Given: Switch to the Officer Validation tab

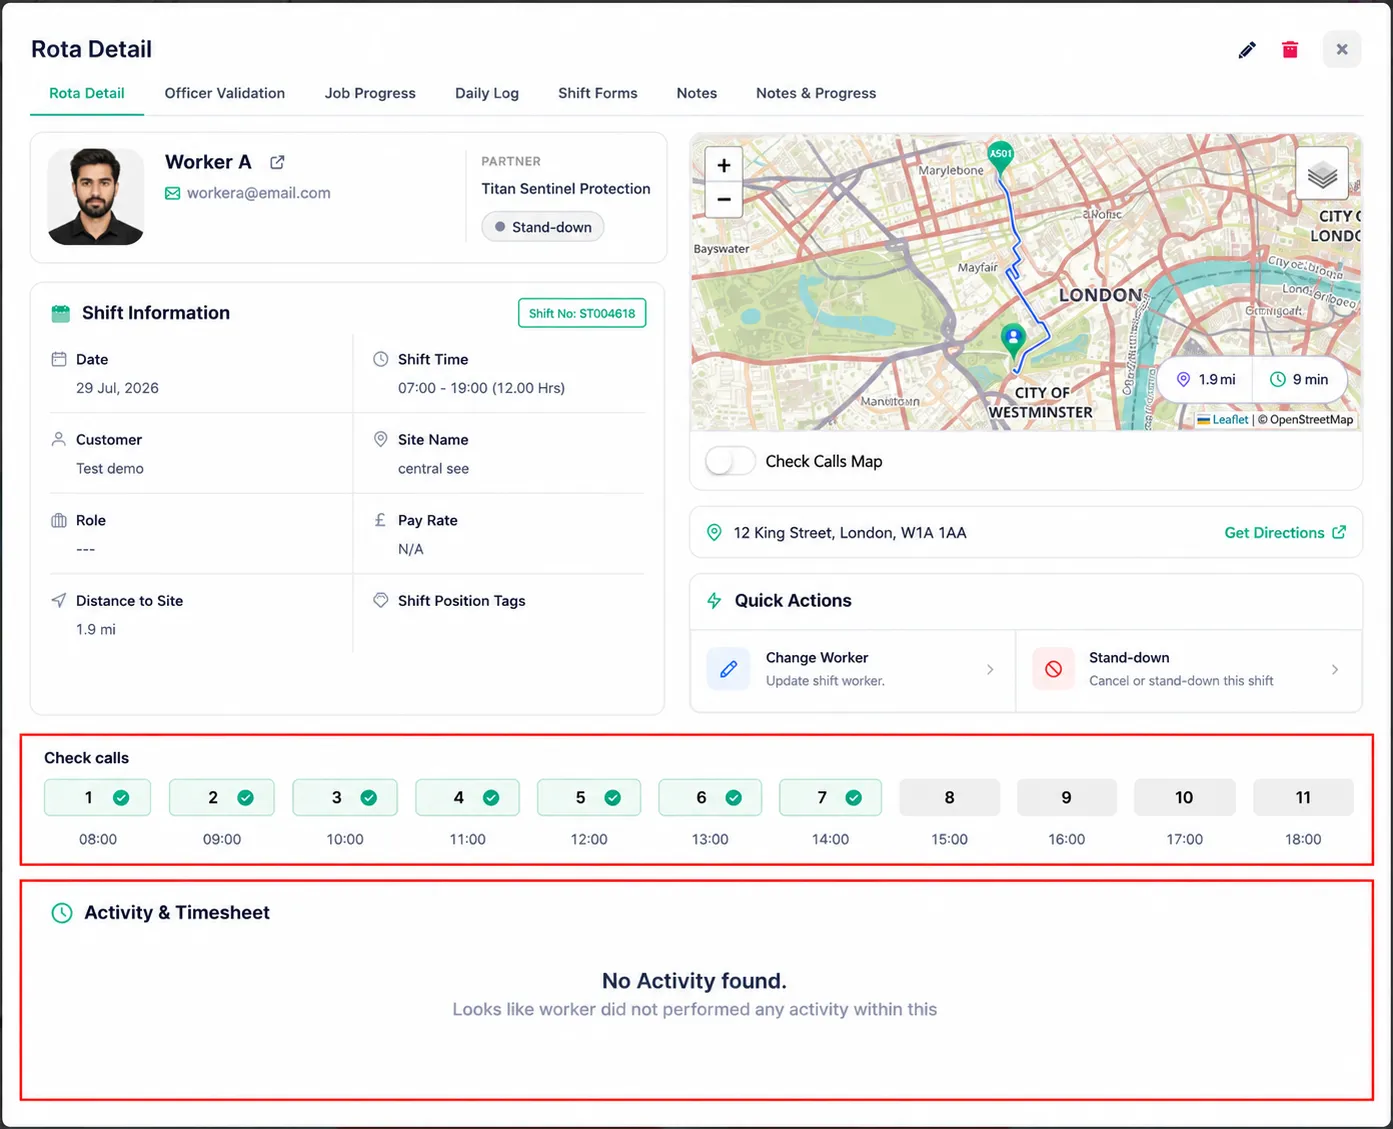Looking at the screenshot, I should pos(225,93).
